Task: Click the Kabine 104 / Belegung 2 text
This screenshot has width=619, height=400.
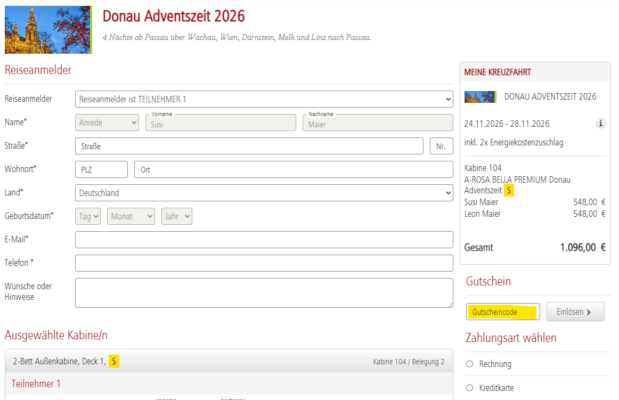Action: (x=409, y=361)
